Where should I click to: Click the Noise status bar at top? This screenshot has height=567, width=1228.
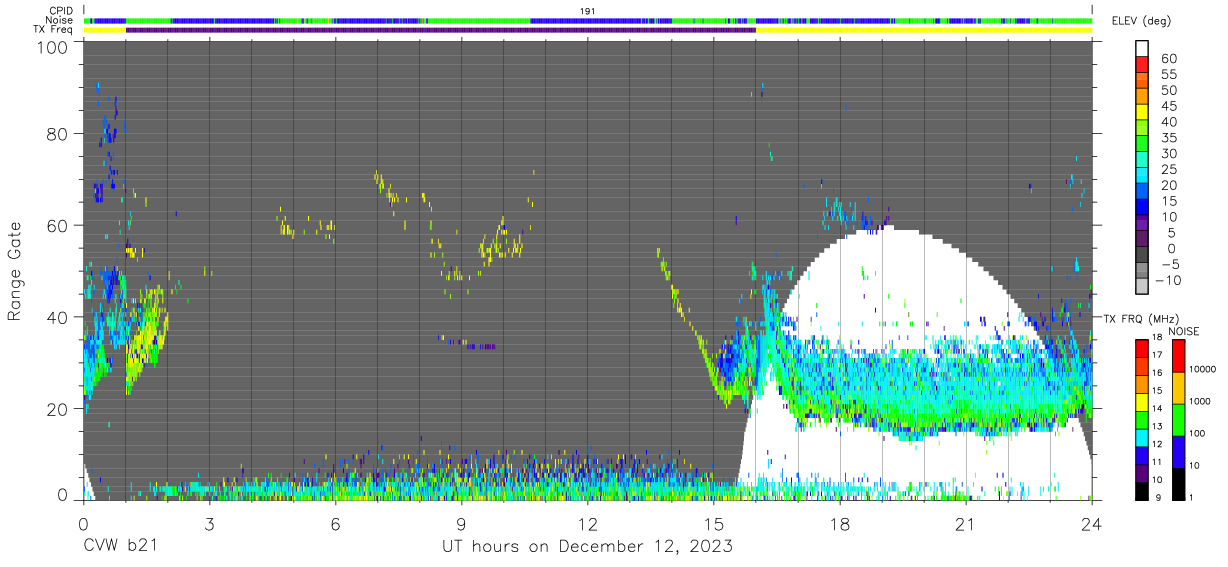pyautogui.click(x=588, y=20)
